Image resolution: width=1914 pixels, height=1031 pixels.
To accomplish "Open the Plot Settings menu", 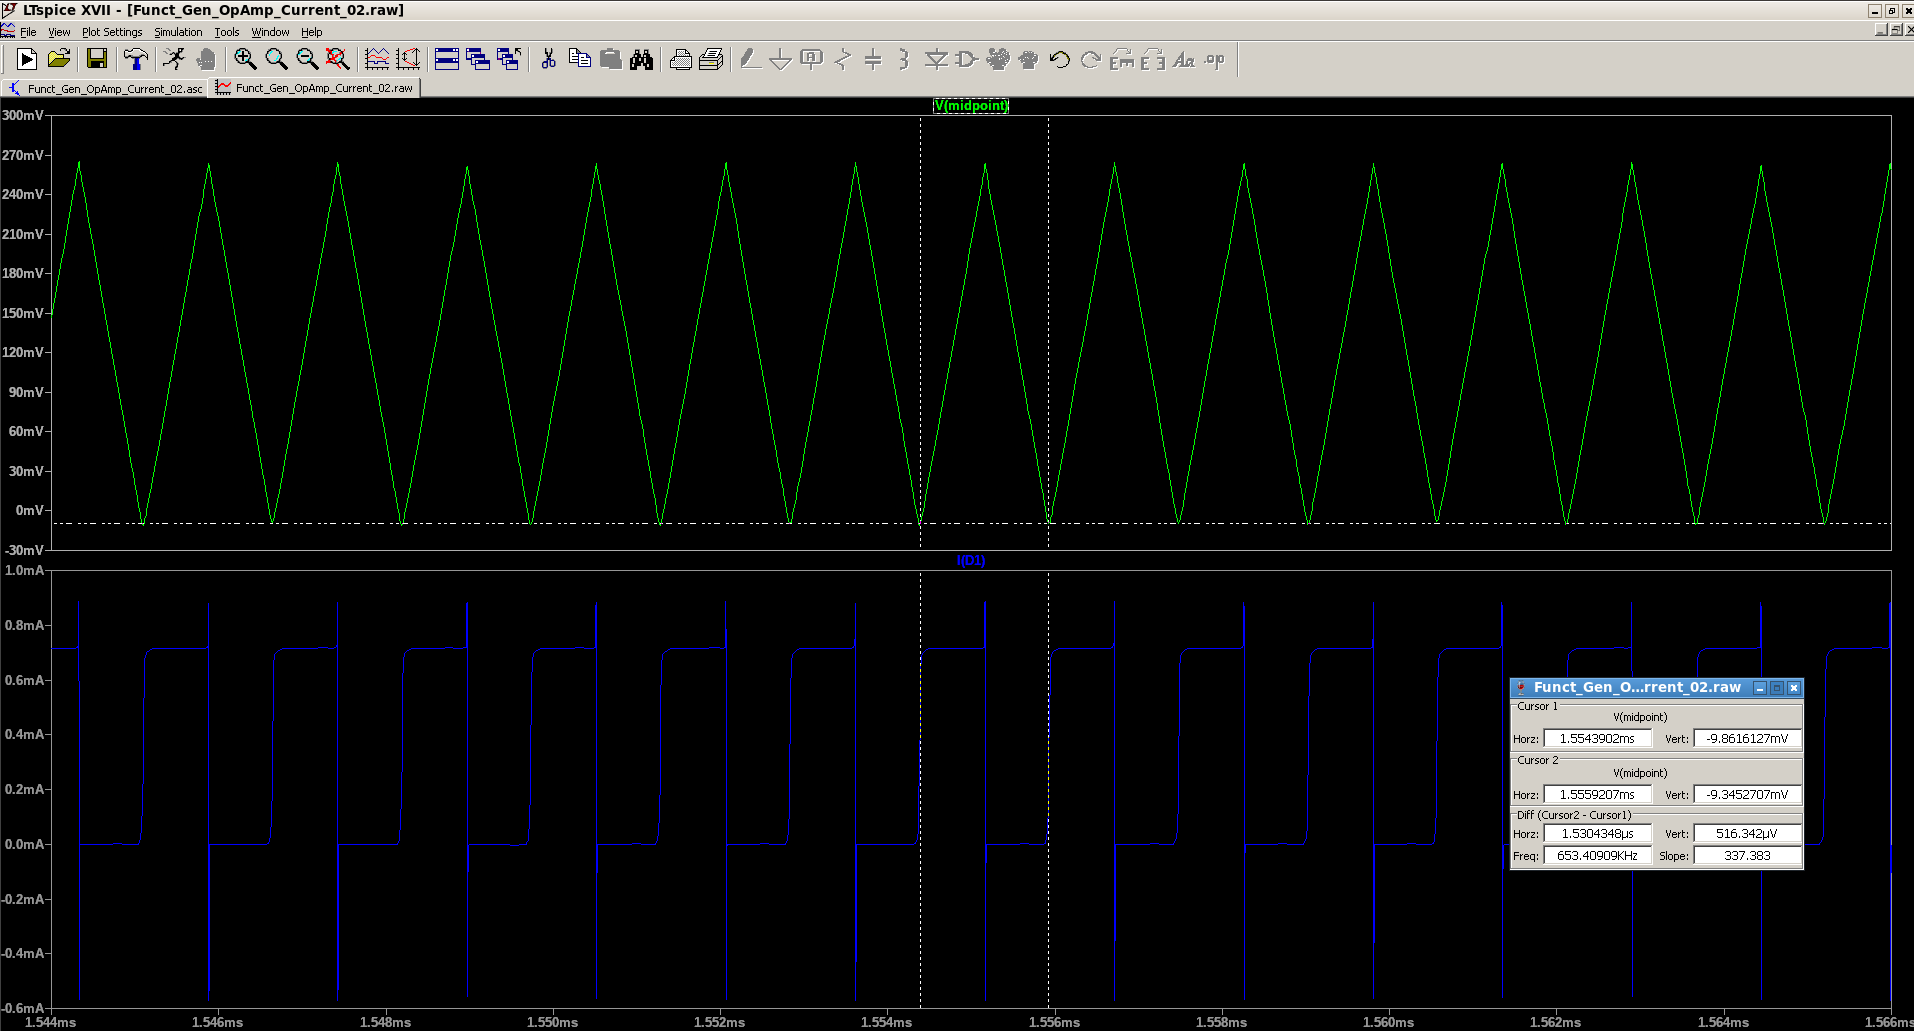I will click(x=112, y=32).
